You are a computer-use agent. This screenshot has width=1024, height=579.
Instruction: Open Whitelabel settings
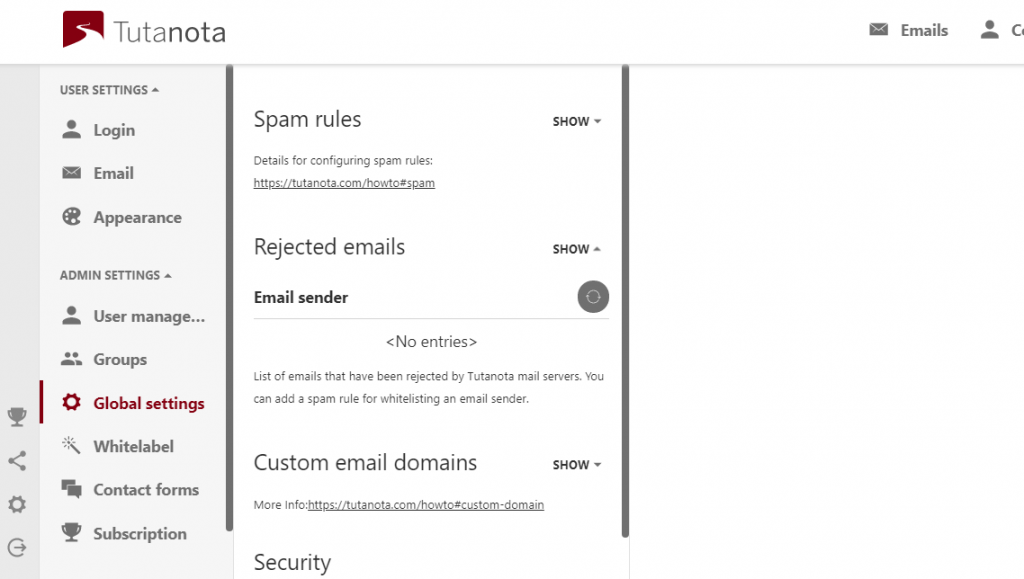coord(133,446)
